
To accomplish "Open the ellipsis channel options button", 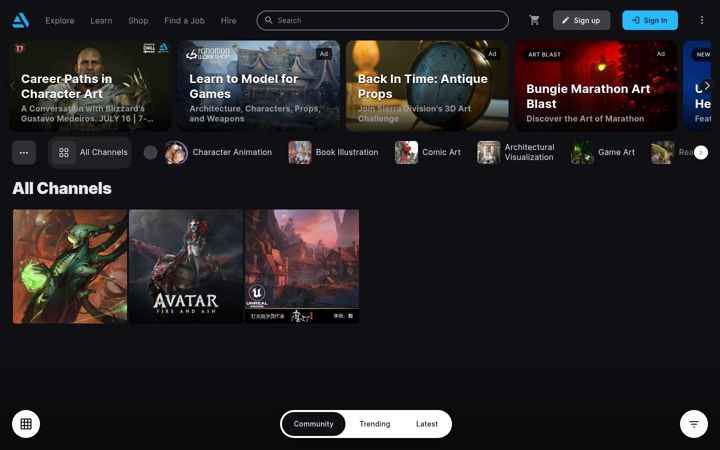I will [x=24, y=152].
